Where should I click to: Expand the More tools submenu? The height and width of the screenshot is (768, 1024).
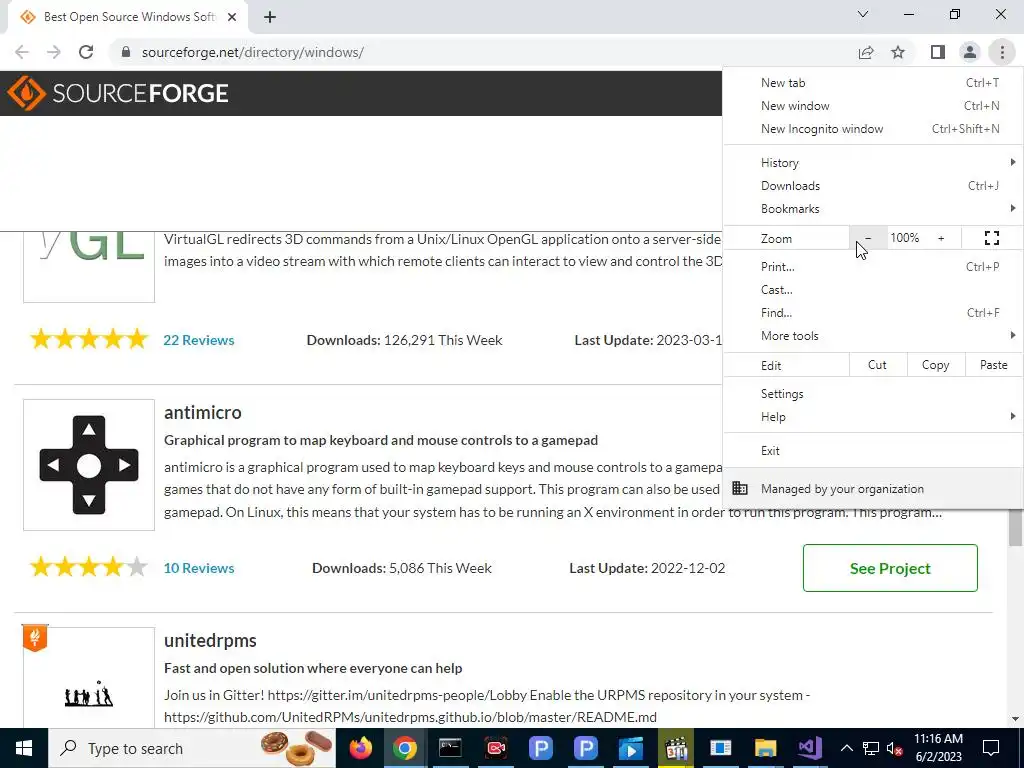872,335
